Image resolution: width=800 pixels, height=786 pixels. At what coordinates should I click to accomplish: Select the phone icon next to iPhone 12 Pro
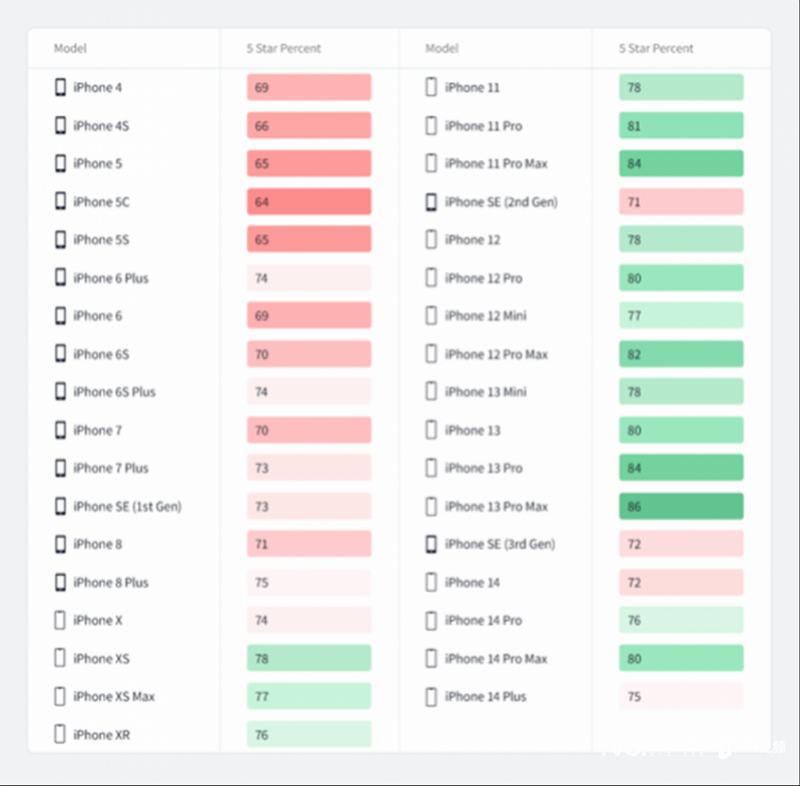click(431, 277)
